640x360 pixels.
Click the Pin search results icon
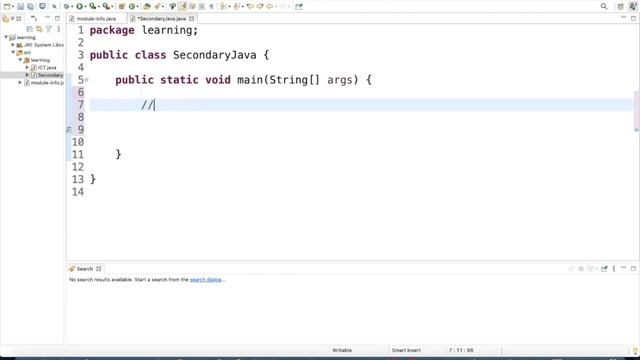(604, 269)
